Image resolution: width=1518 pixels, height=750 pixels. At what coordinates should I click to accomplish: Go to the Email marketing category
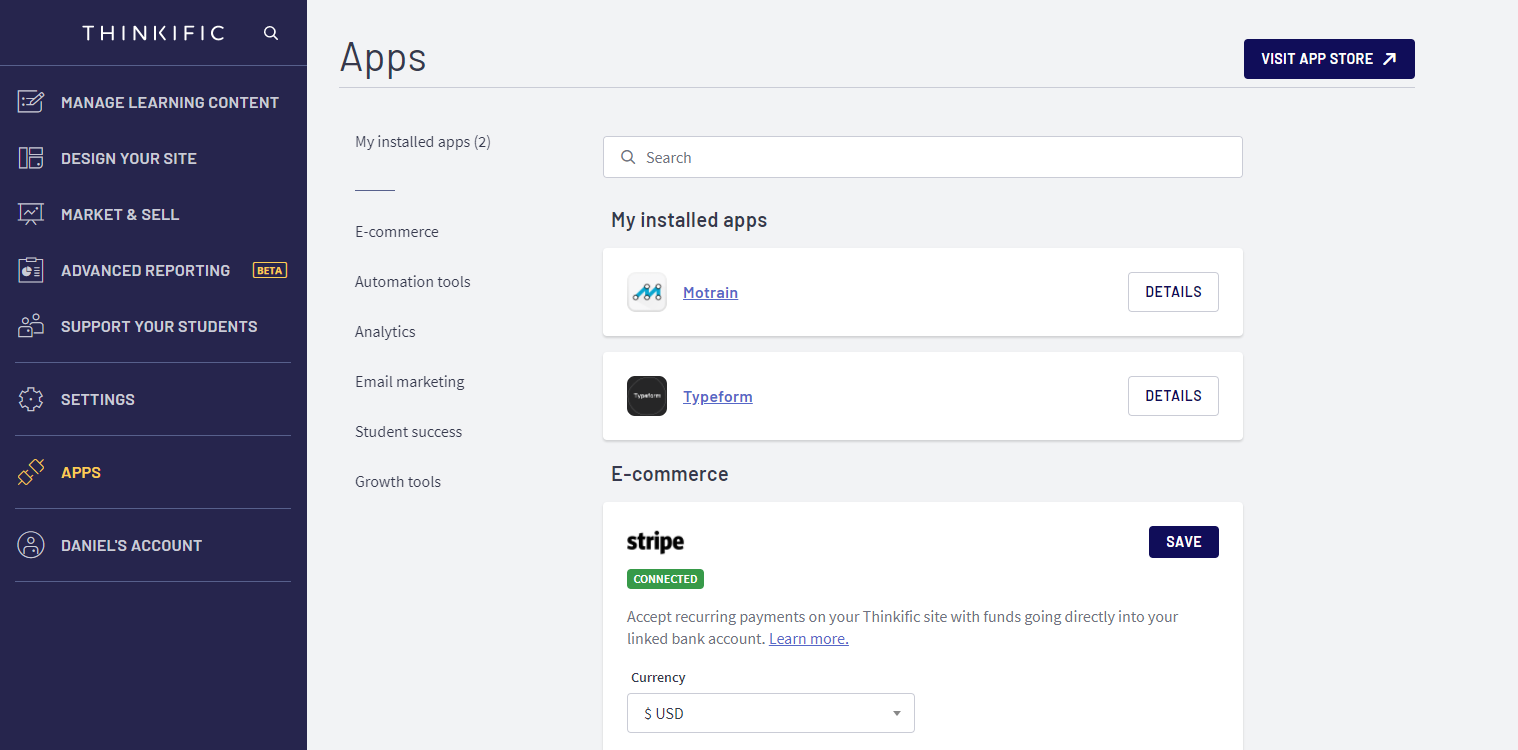[410, 382]
